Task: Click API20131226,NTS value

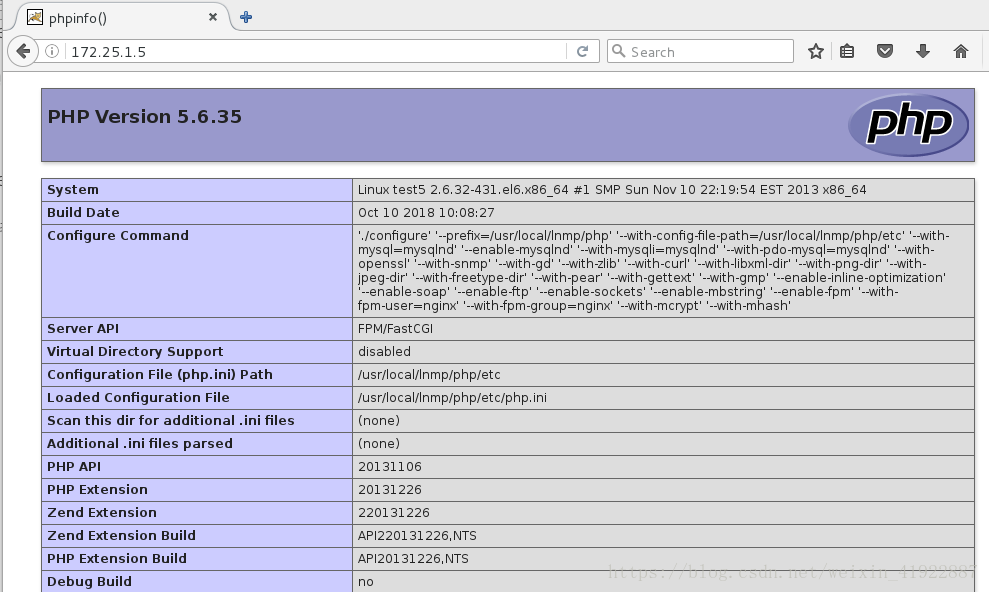Action: click(x=413, y=559)
